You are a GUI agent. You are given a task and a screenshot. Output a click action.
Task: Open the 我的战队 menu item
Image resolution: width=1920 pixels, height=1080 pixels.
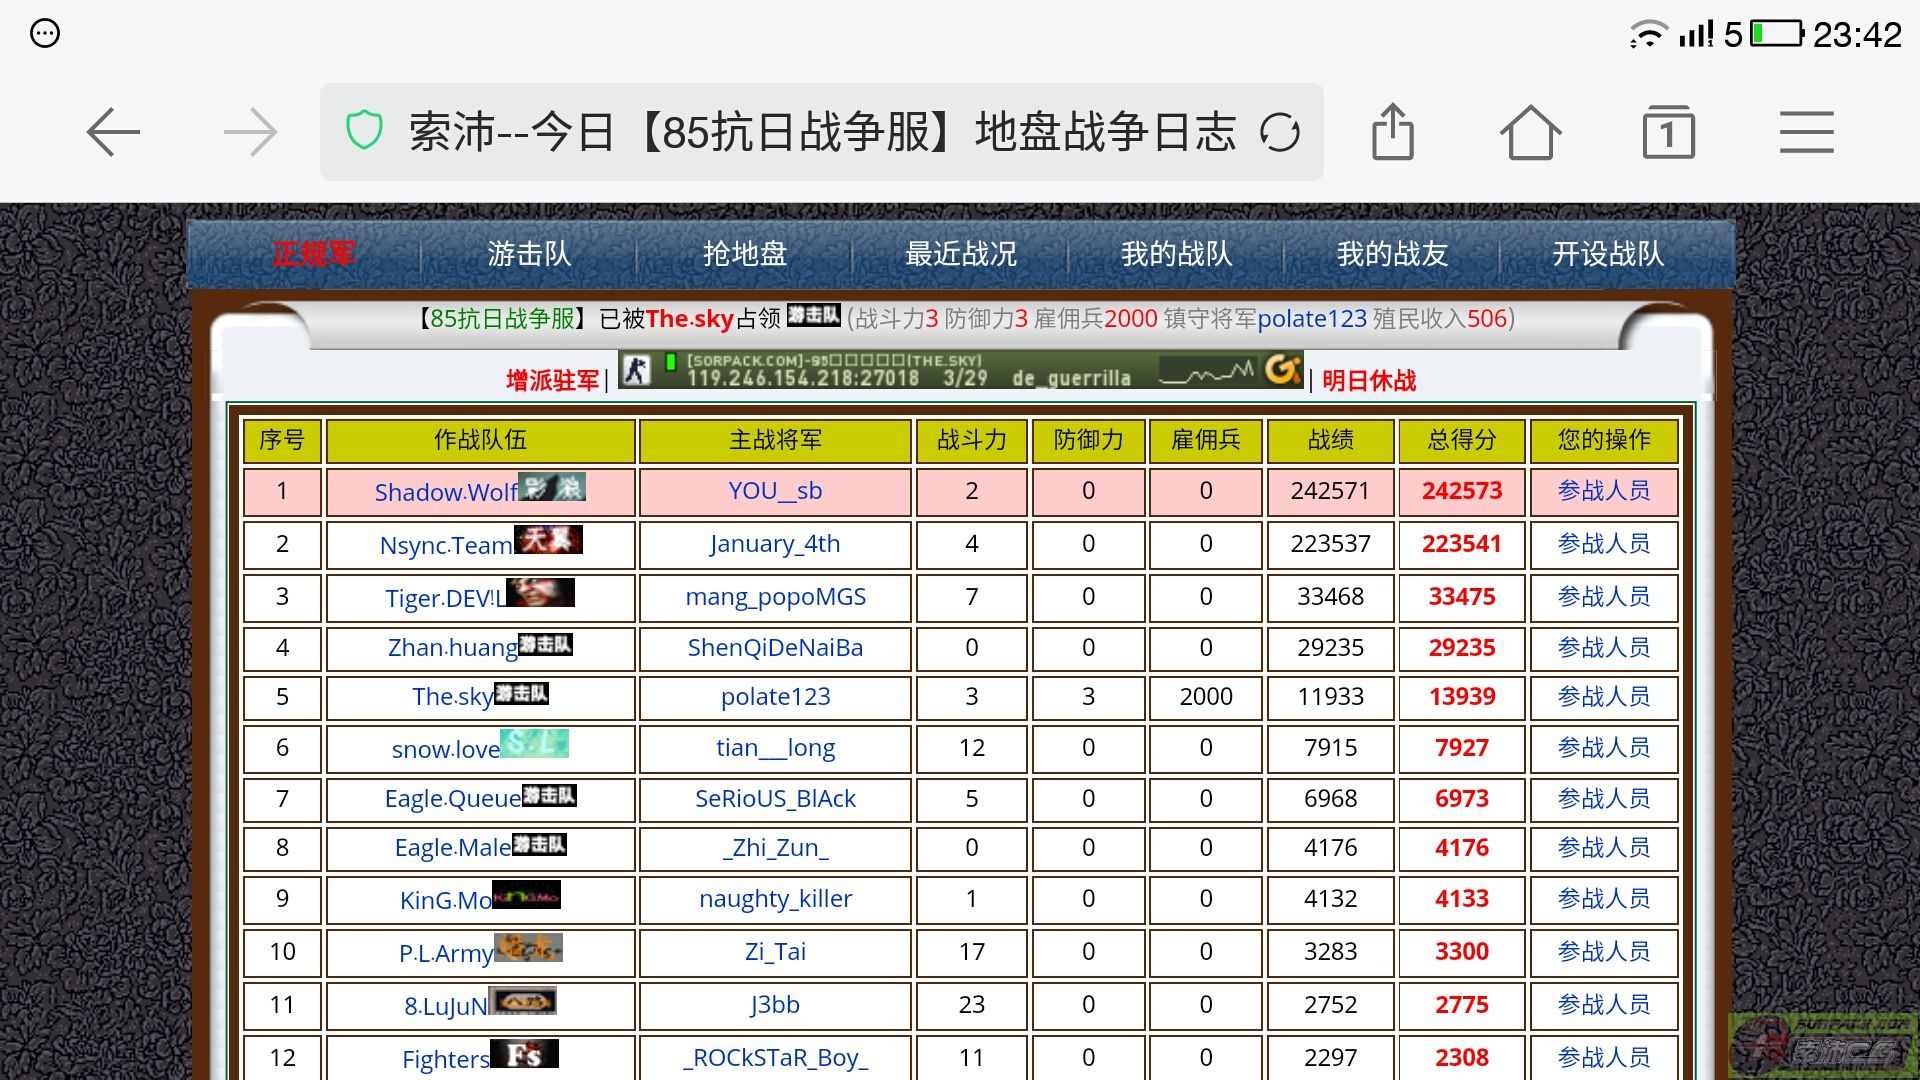coord(1176,254)
